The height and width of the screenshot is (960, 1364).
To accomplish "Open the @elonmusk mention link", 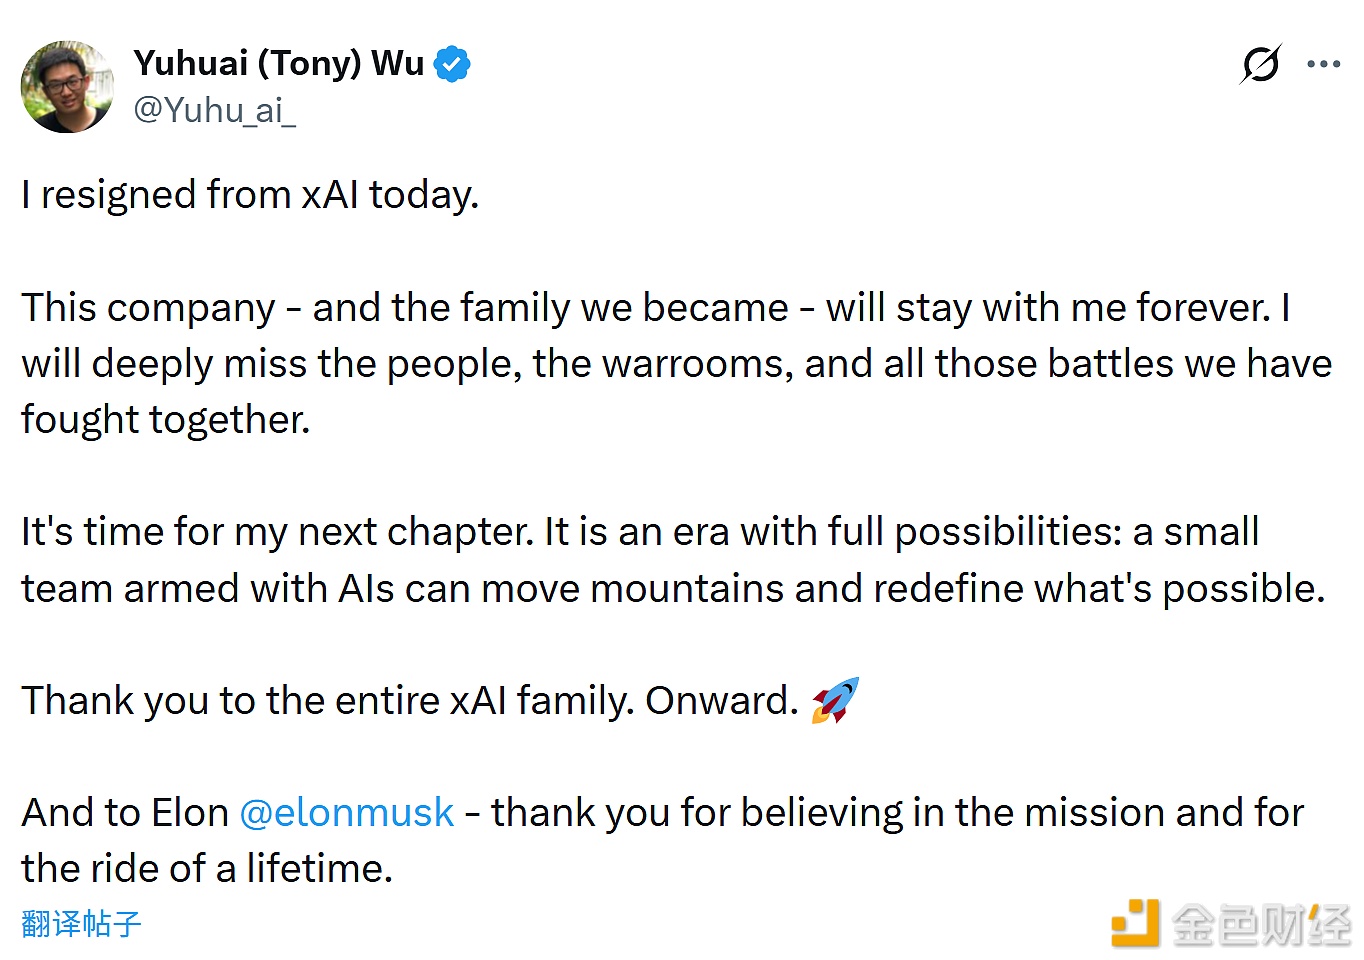I will [346, 812].
